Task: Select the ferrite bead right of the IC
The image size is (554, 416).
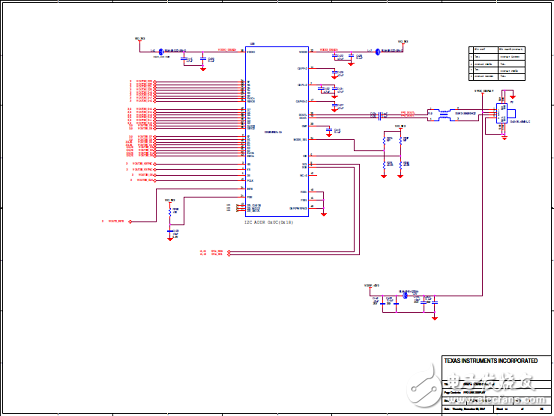Action: click(377, 52)
